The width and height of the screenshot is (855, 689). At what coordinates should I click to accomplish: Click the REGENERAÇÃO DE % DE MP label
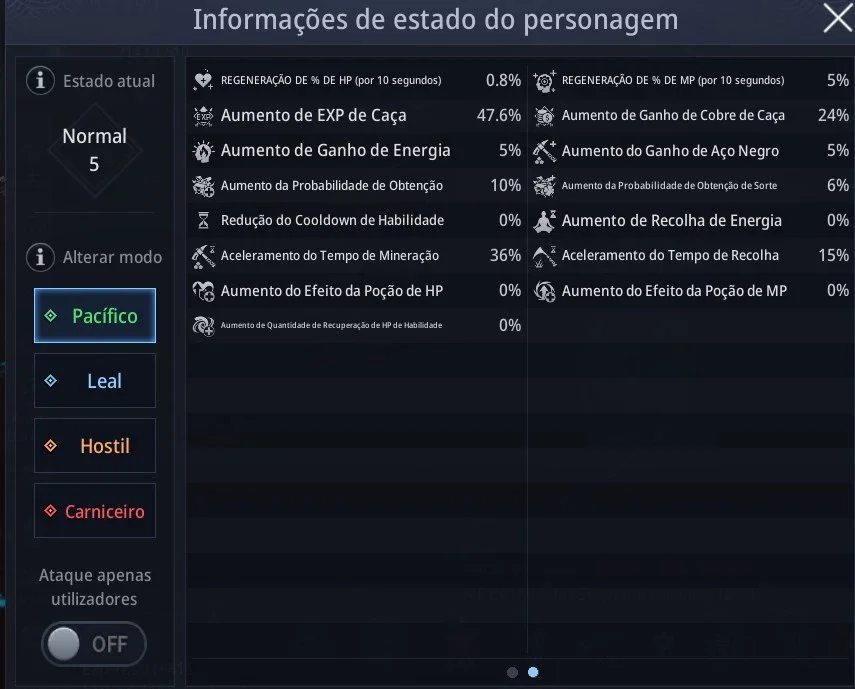point(673,81)
